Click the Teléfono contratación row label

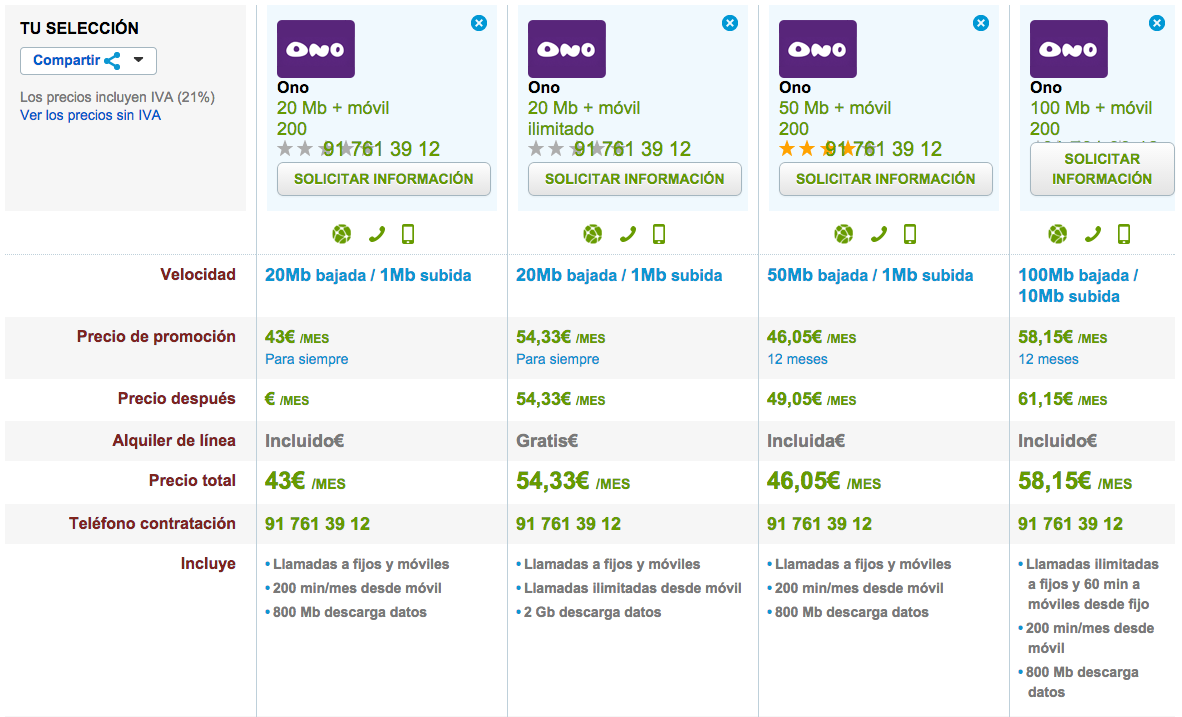[152, 523]
